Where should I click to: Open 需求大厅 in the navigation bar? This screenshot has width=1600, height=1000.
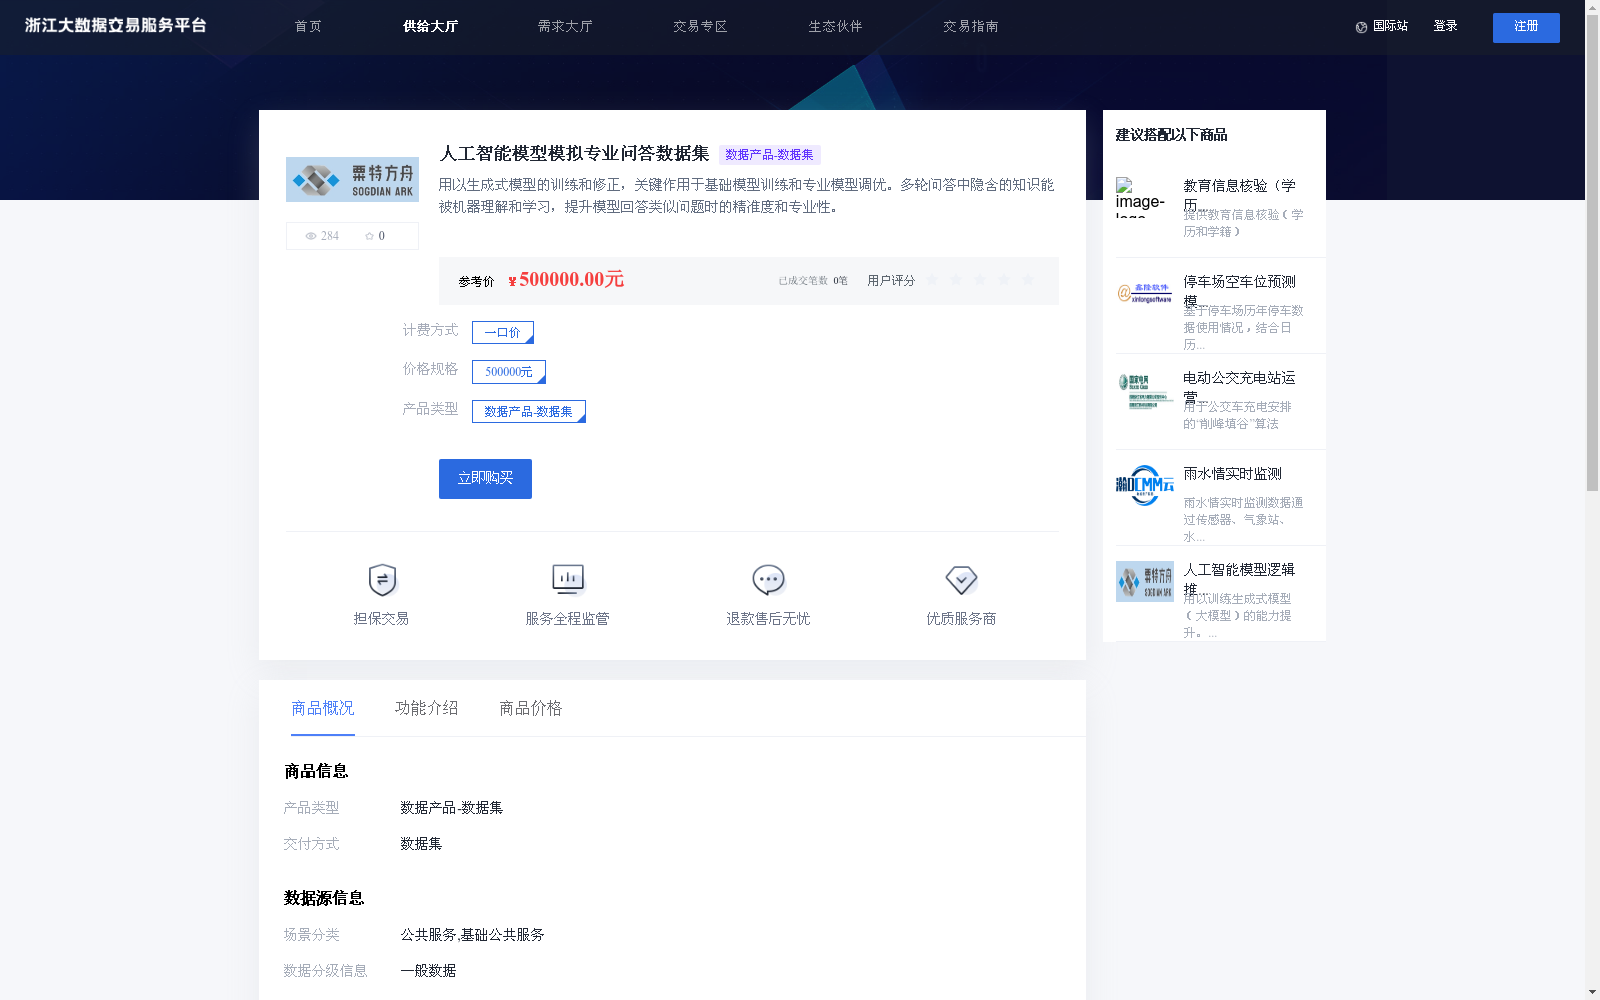tap(565, 26)
